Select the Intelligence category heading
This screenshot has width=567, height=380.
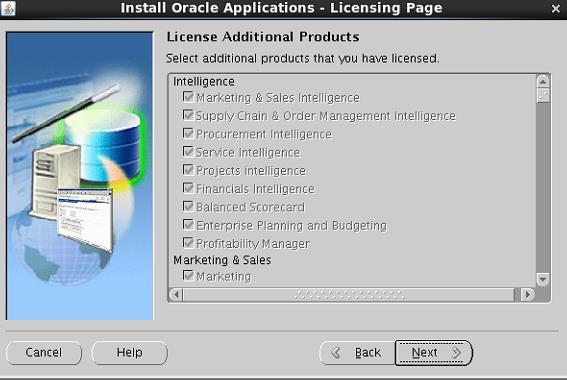click(204, 82)
